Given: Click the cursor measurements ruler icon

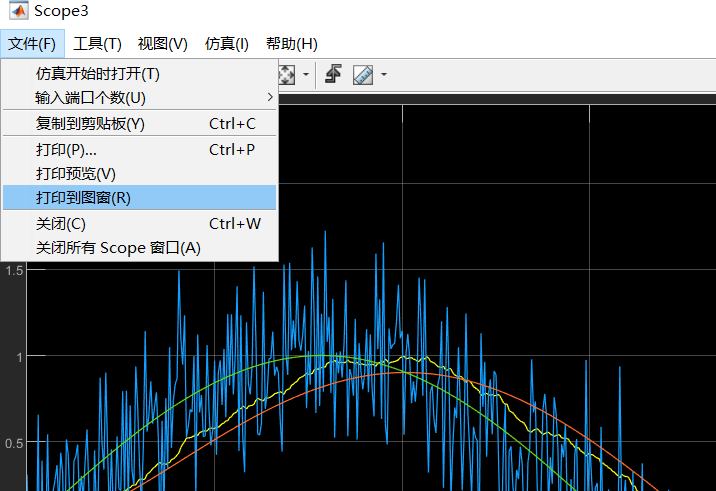Looking at the screenshot, I should (x=363, y=74).
